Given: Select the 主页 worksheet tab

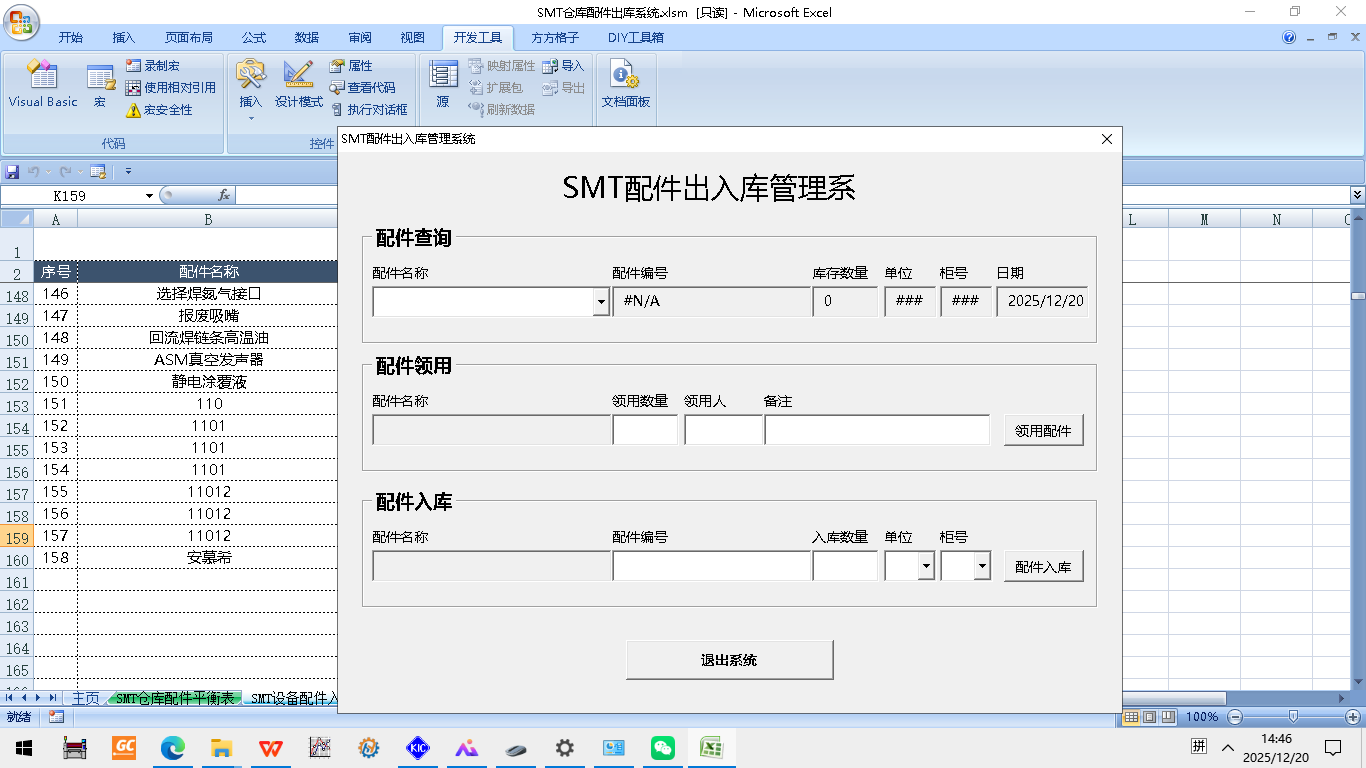Looking at the screenshot, I should (85, 698).
